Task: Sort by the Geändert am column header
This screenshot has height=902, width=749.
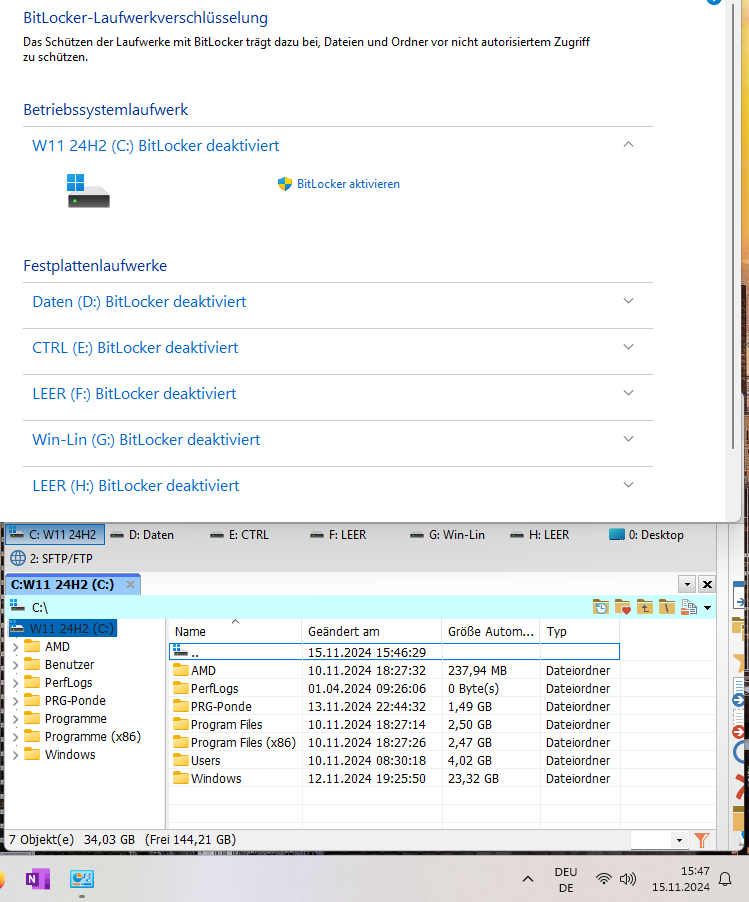Action: click(x=372, y=631)
